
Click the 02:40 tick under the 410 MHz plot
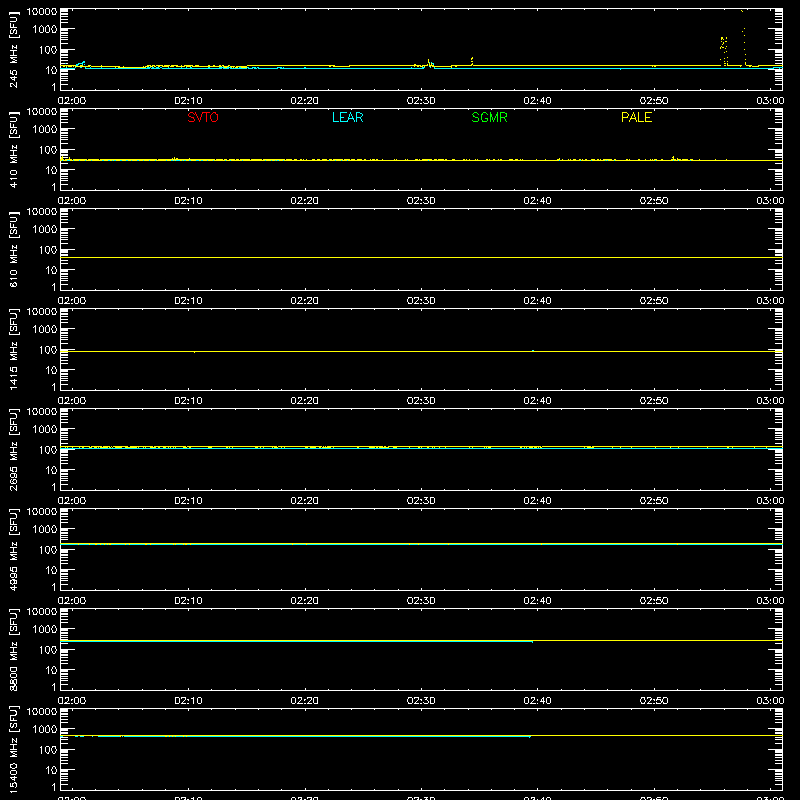[537, 201]
